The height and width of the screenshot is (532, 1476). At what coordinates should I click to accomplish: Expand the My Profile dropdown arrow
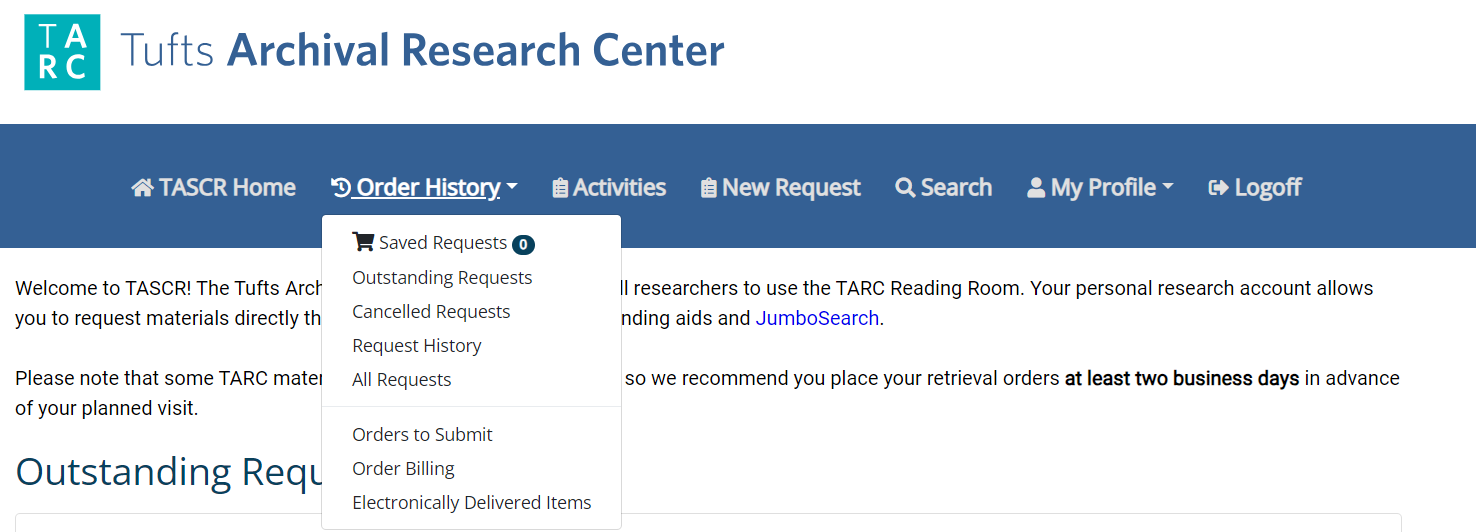(1167, 188)
